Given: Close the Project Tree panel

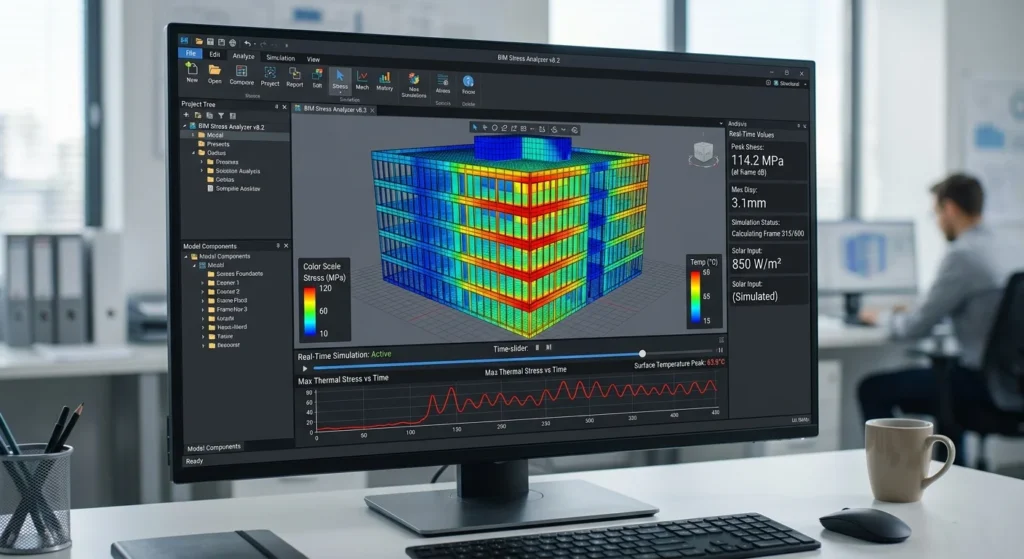Looking at the screenshot, I should (x=285, y=107).
